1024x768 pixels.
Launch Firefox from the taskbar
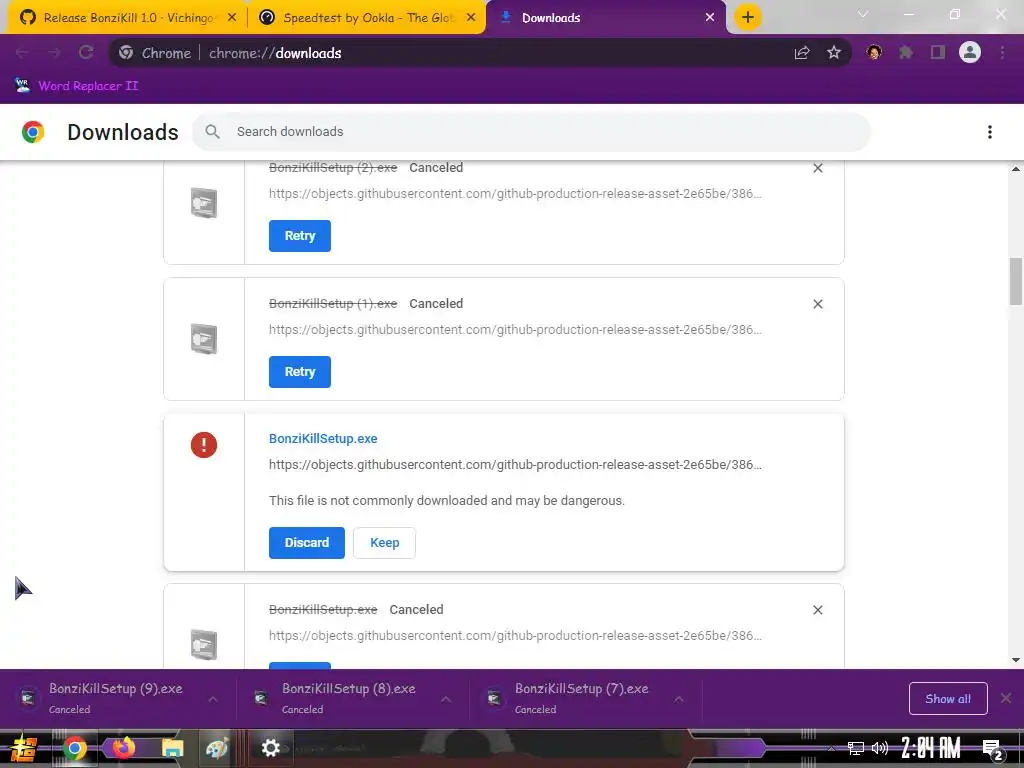click(123, 748)
